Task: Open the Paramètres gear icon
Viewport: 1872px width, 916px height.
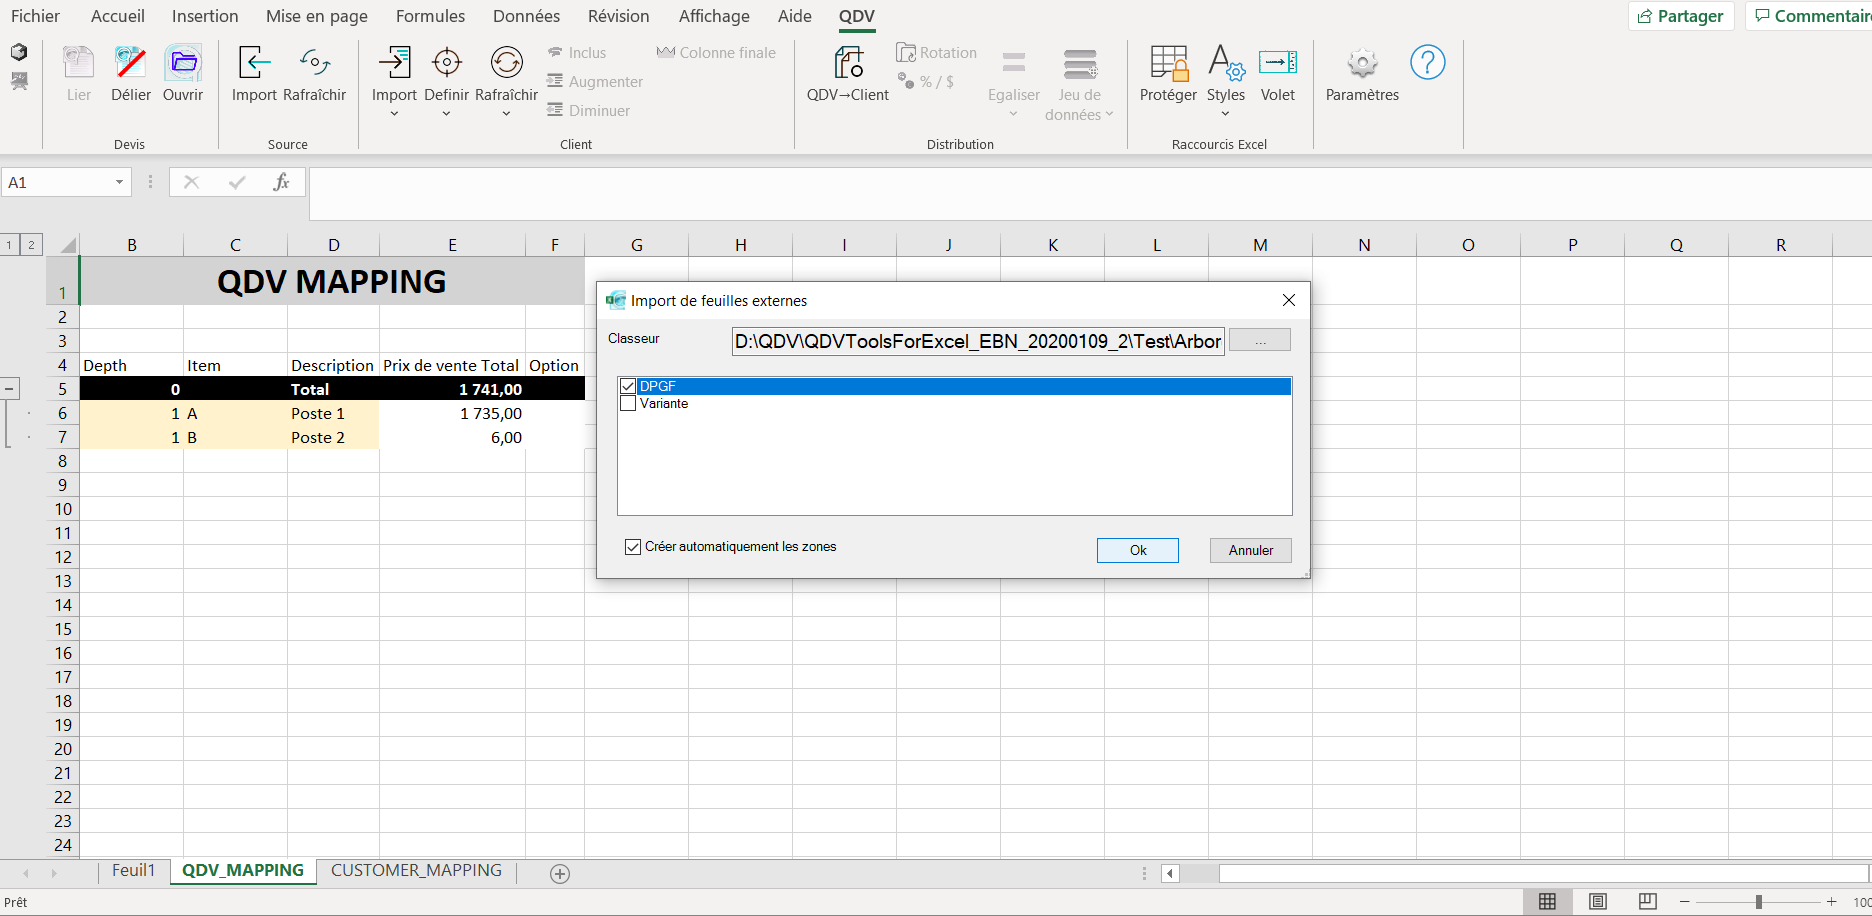Action: 1362,64
